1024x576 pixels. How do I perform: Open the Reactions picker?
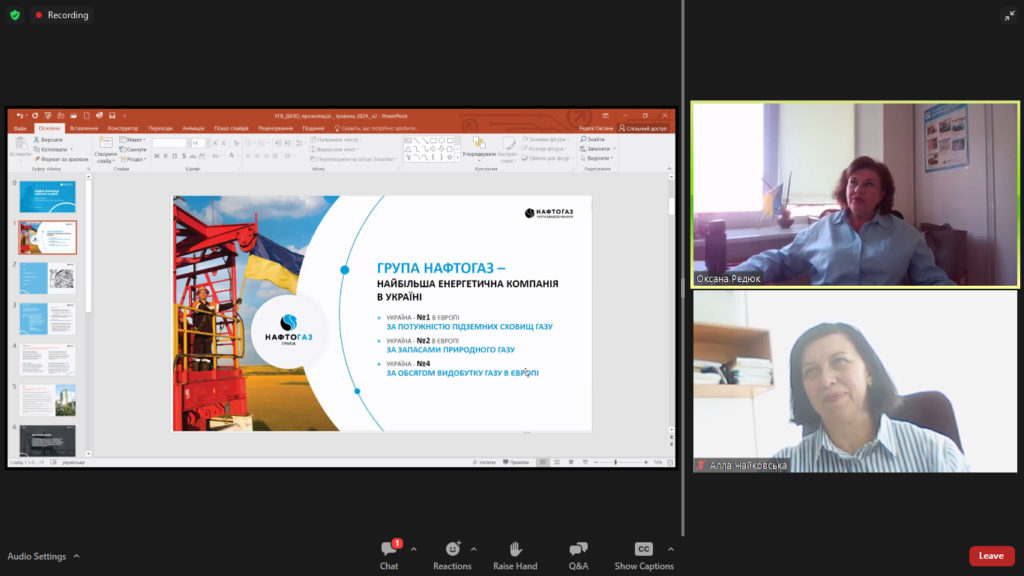[x=452, y=553]
